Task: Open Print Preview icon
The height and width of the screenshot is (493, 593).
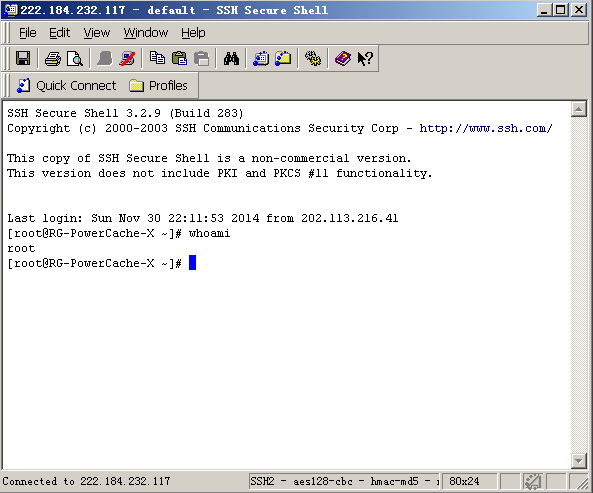Action: pos(75,59)
